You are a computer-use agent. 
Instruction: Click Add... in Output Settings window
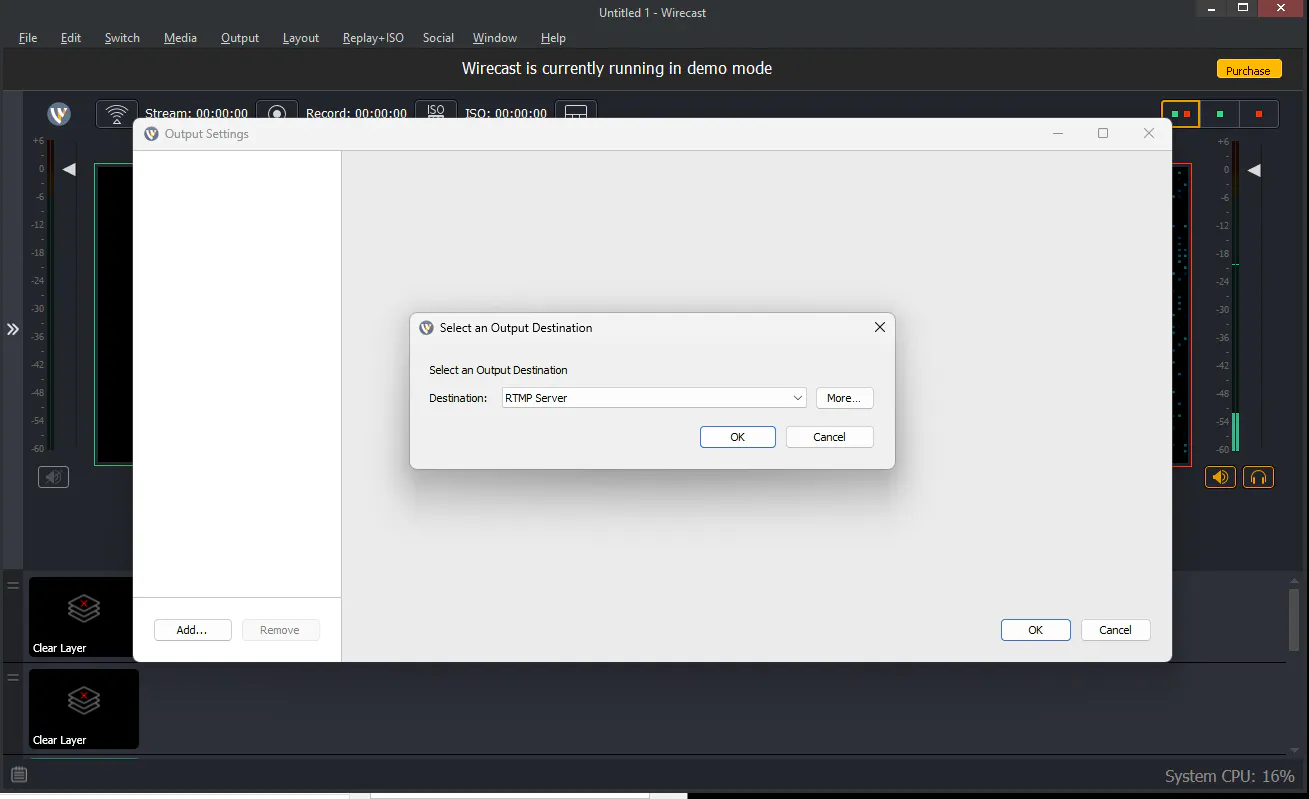click(193, 630)
